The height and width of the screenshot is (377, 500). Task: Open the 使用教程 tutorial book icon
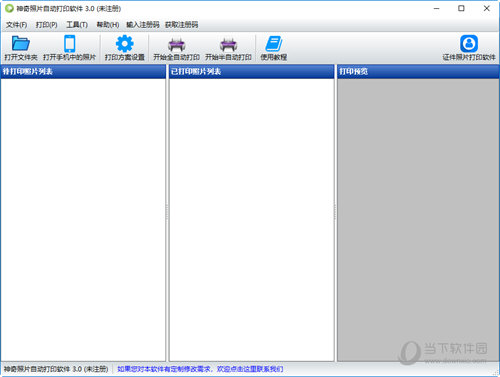pyautogui.click(x=274, y=48)
